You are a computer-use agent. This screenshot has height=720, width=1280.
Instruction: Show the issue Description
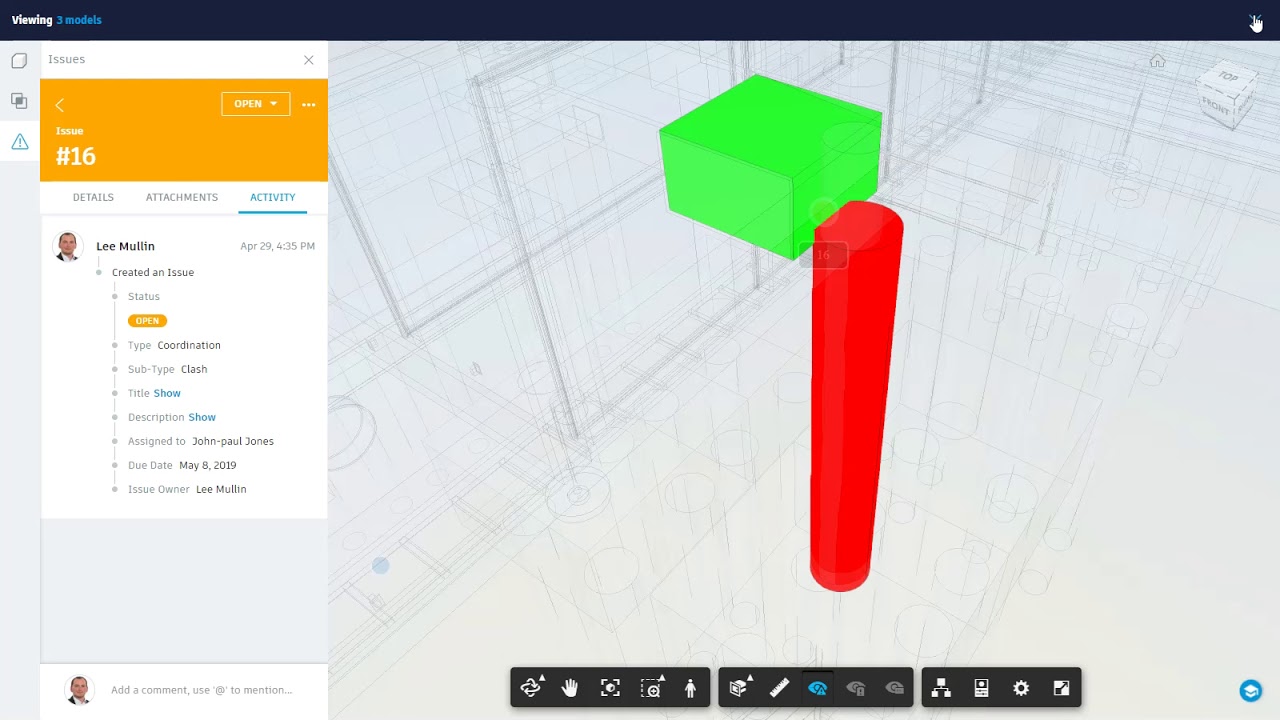tap(202, 417)
